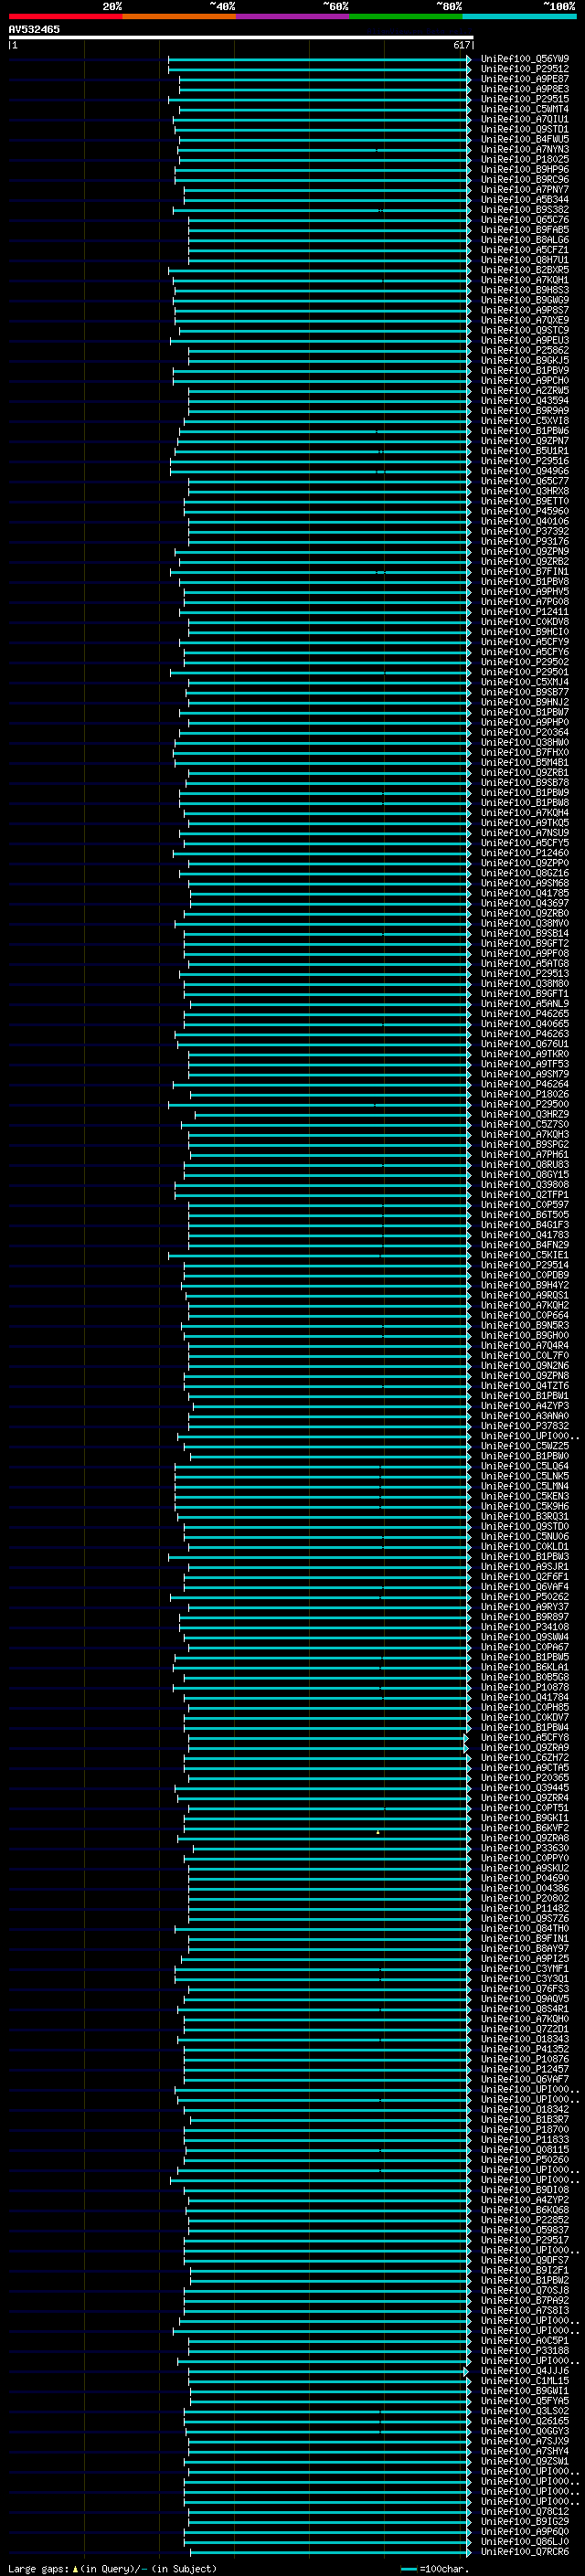Click the alignment bar for UniRef100_P29500
585x2576 pixels.
(319, 1105)
